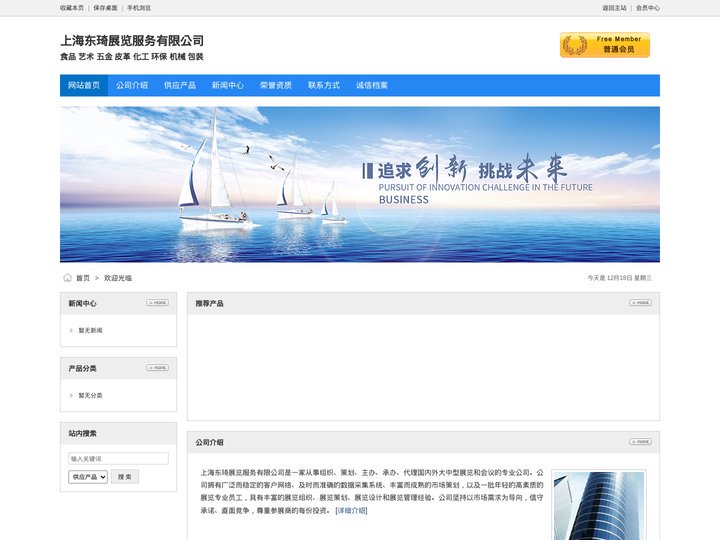720x540 pixels.
Task: Go to 新闻中心 in navigation bar
Action: [228, 85]
